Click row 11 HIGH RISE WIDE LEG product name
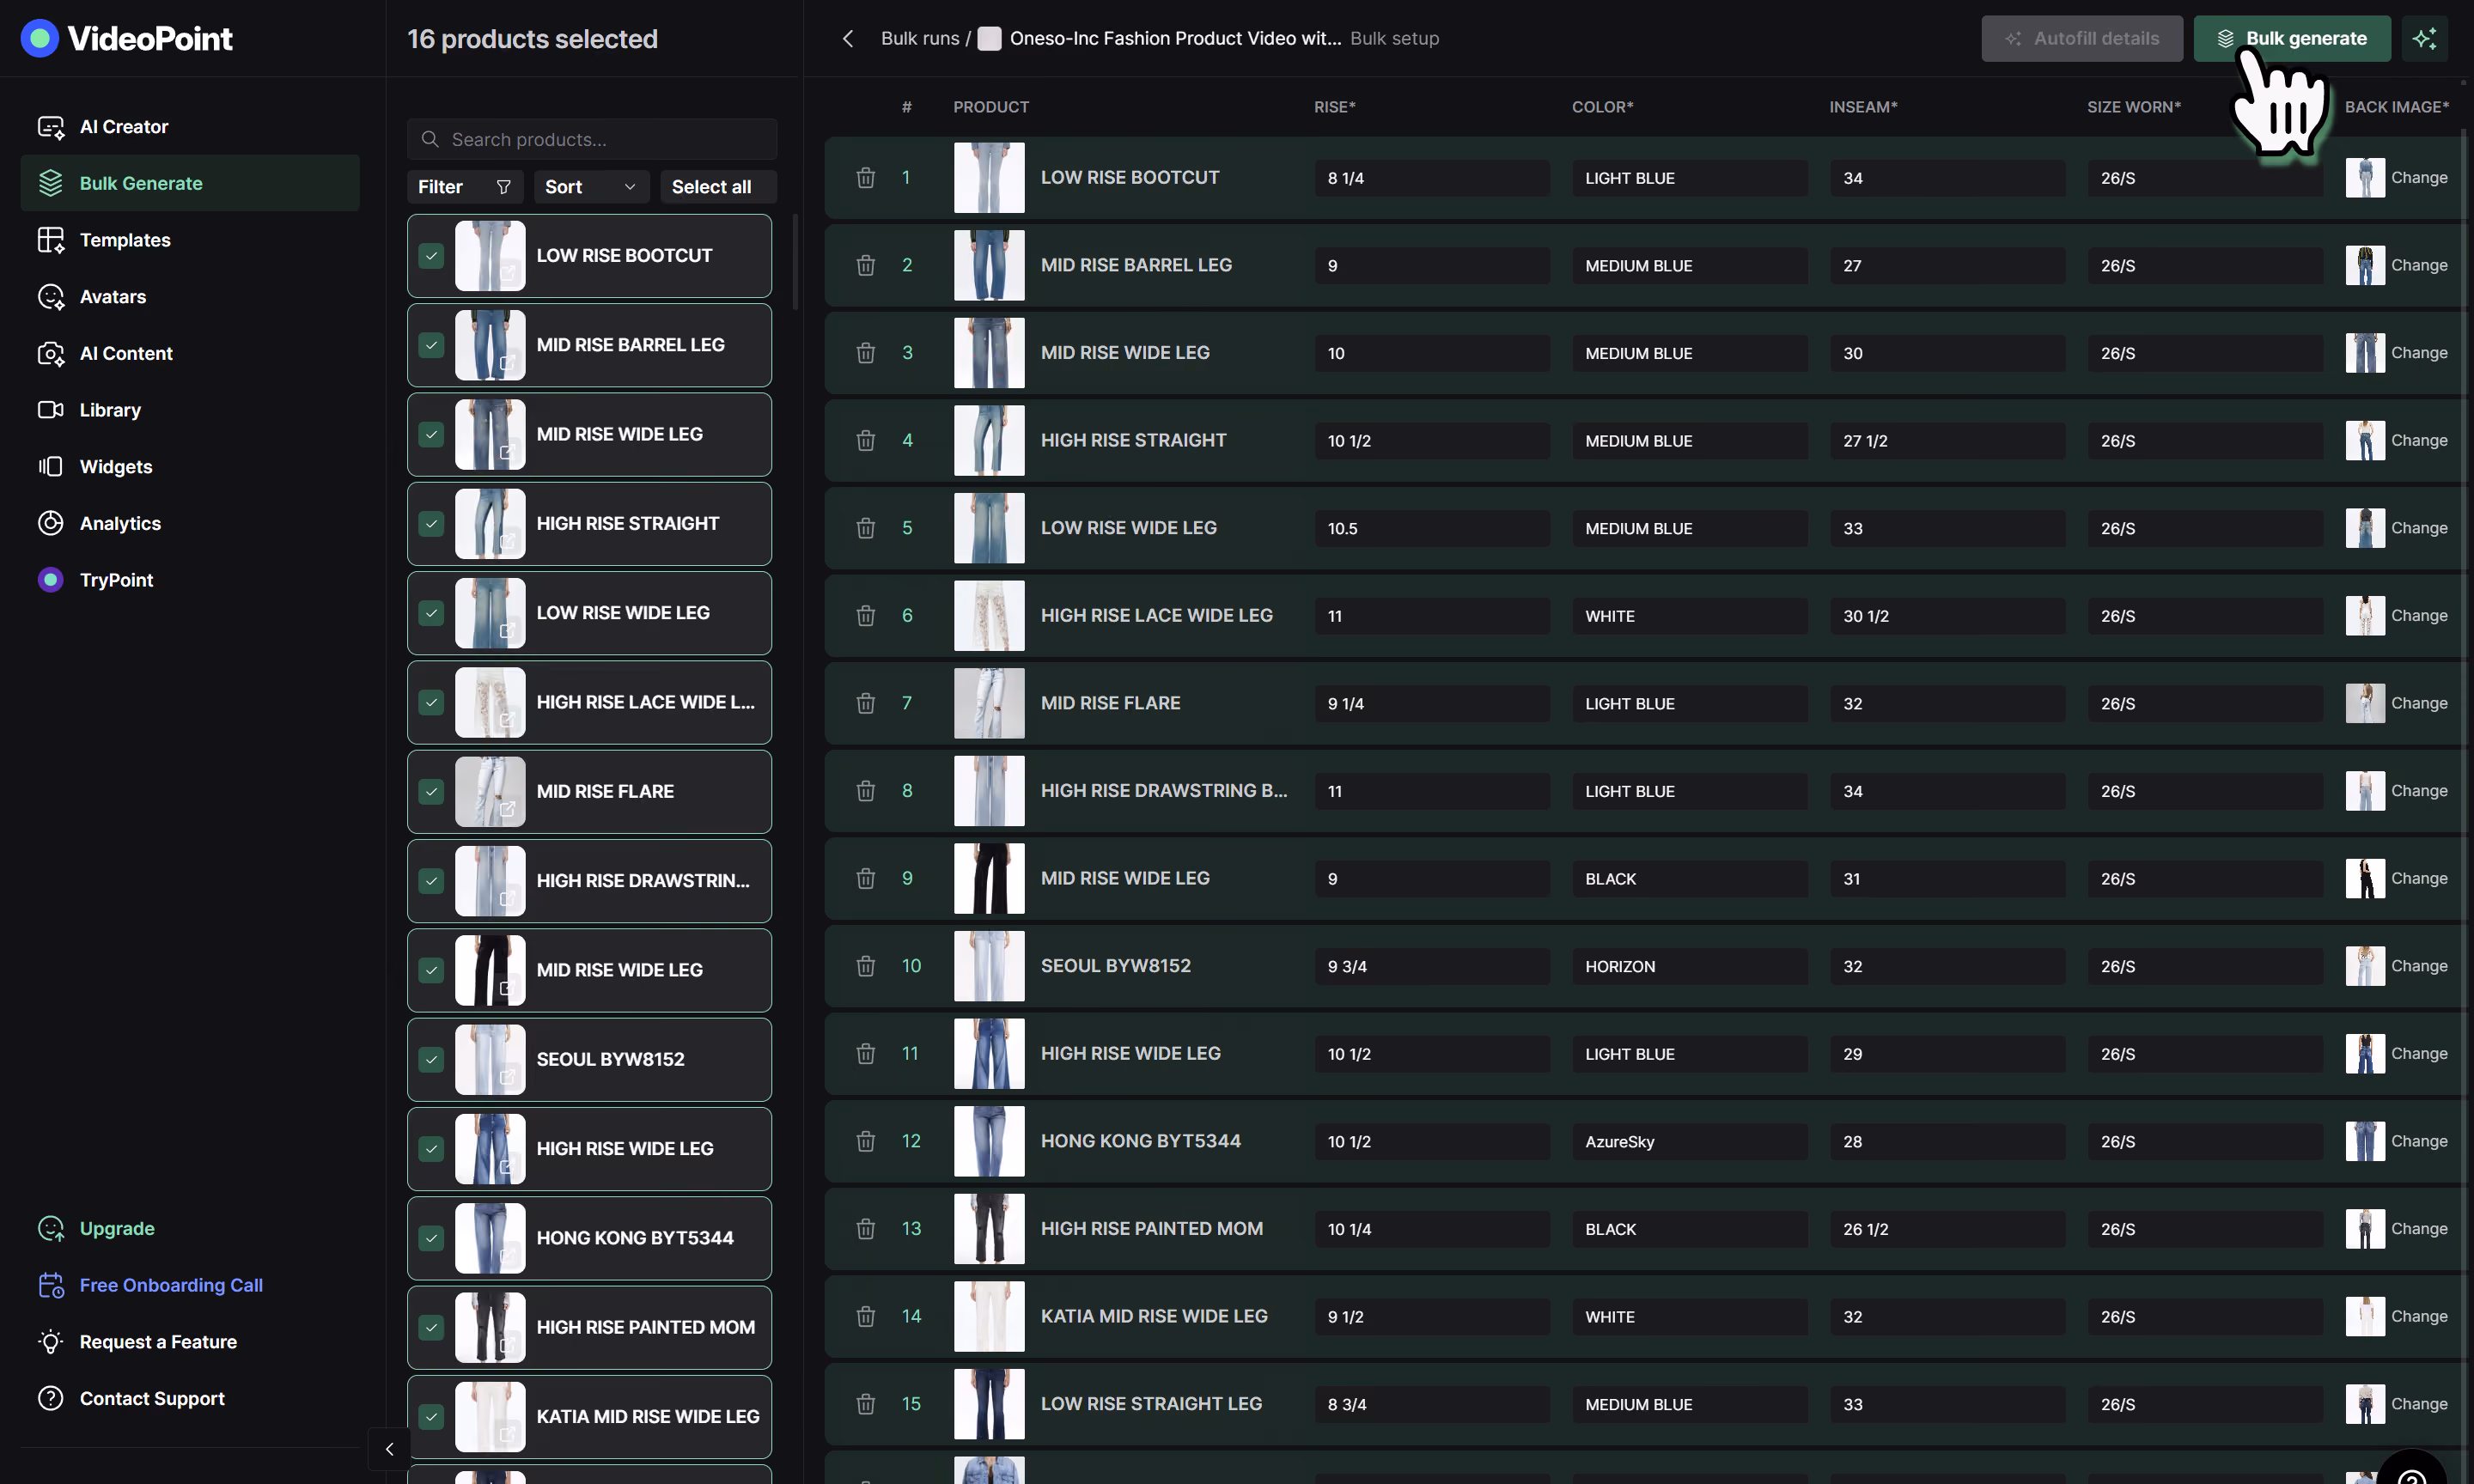The image size is (2474, 1484). point(1130,1053)
